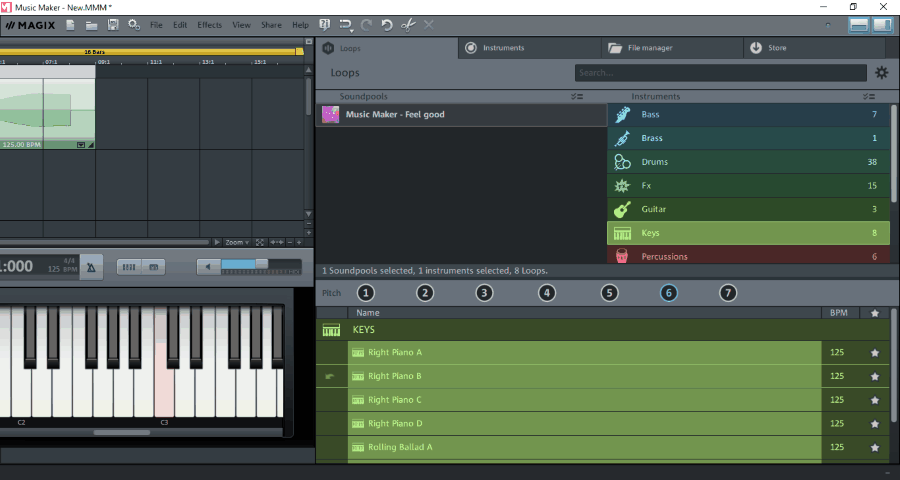Screen dimensions: 900x480
Task: Click the delete X icon in toolbar
Action: pos(429,25)
